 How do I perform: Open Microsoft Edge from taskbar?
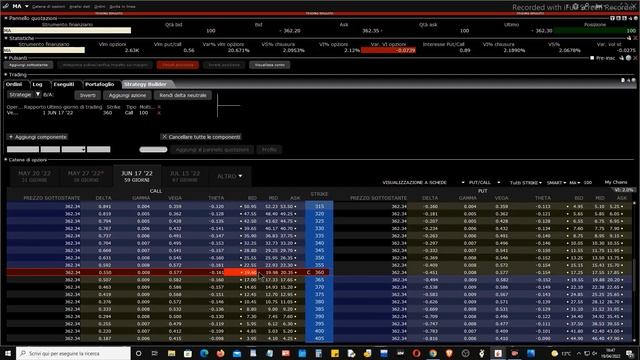coord(204,353)
